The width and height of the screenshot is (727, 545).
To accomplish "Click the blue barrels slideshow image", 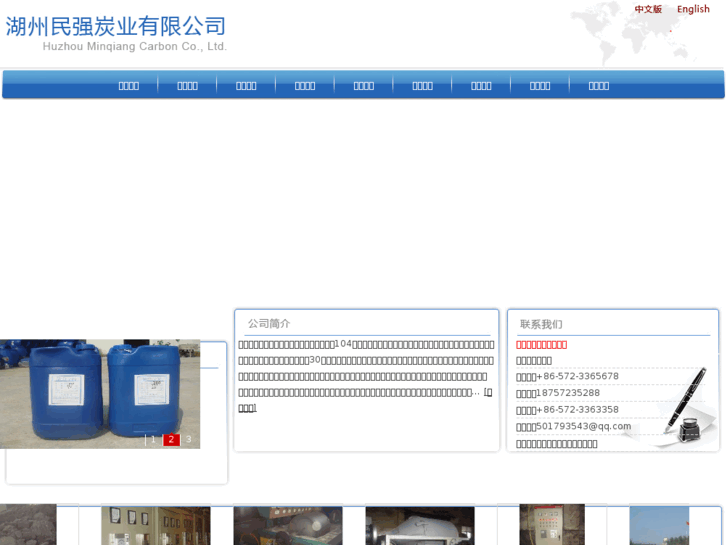I will [100, 394].
